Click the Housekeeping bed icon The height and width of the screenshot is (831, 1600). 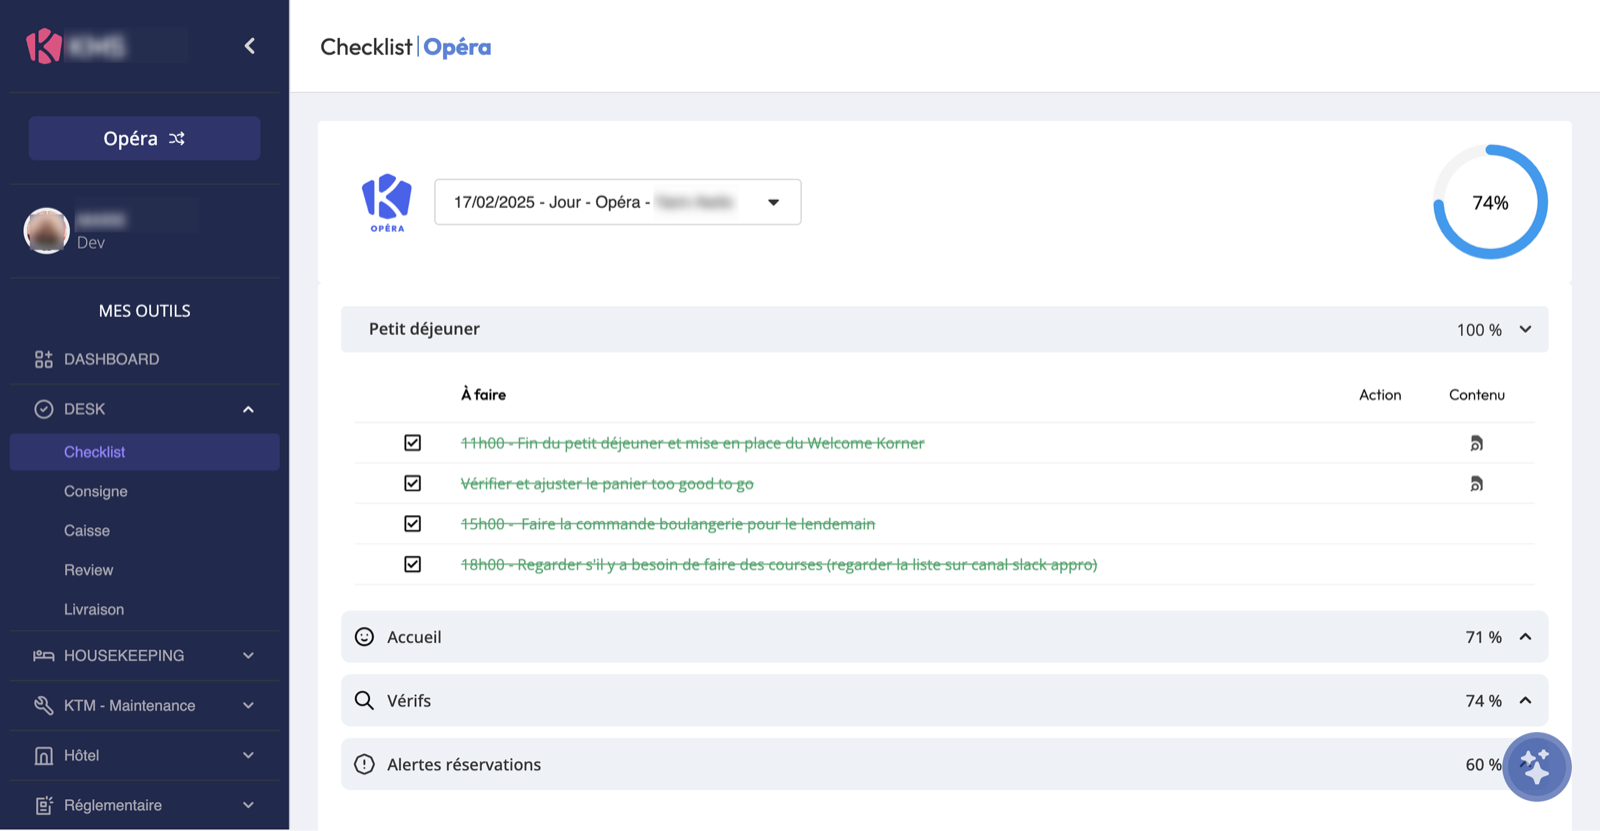[43, 656]
